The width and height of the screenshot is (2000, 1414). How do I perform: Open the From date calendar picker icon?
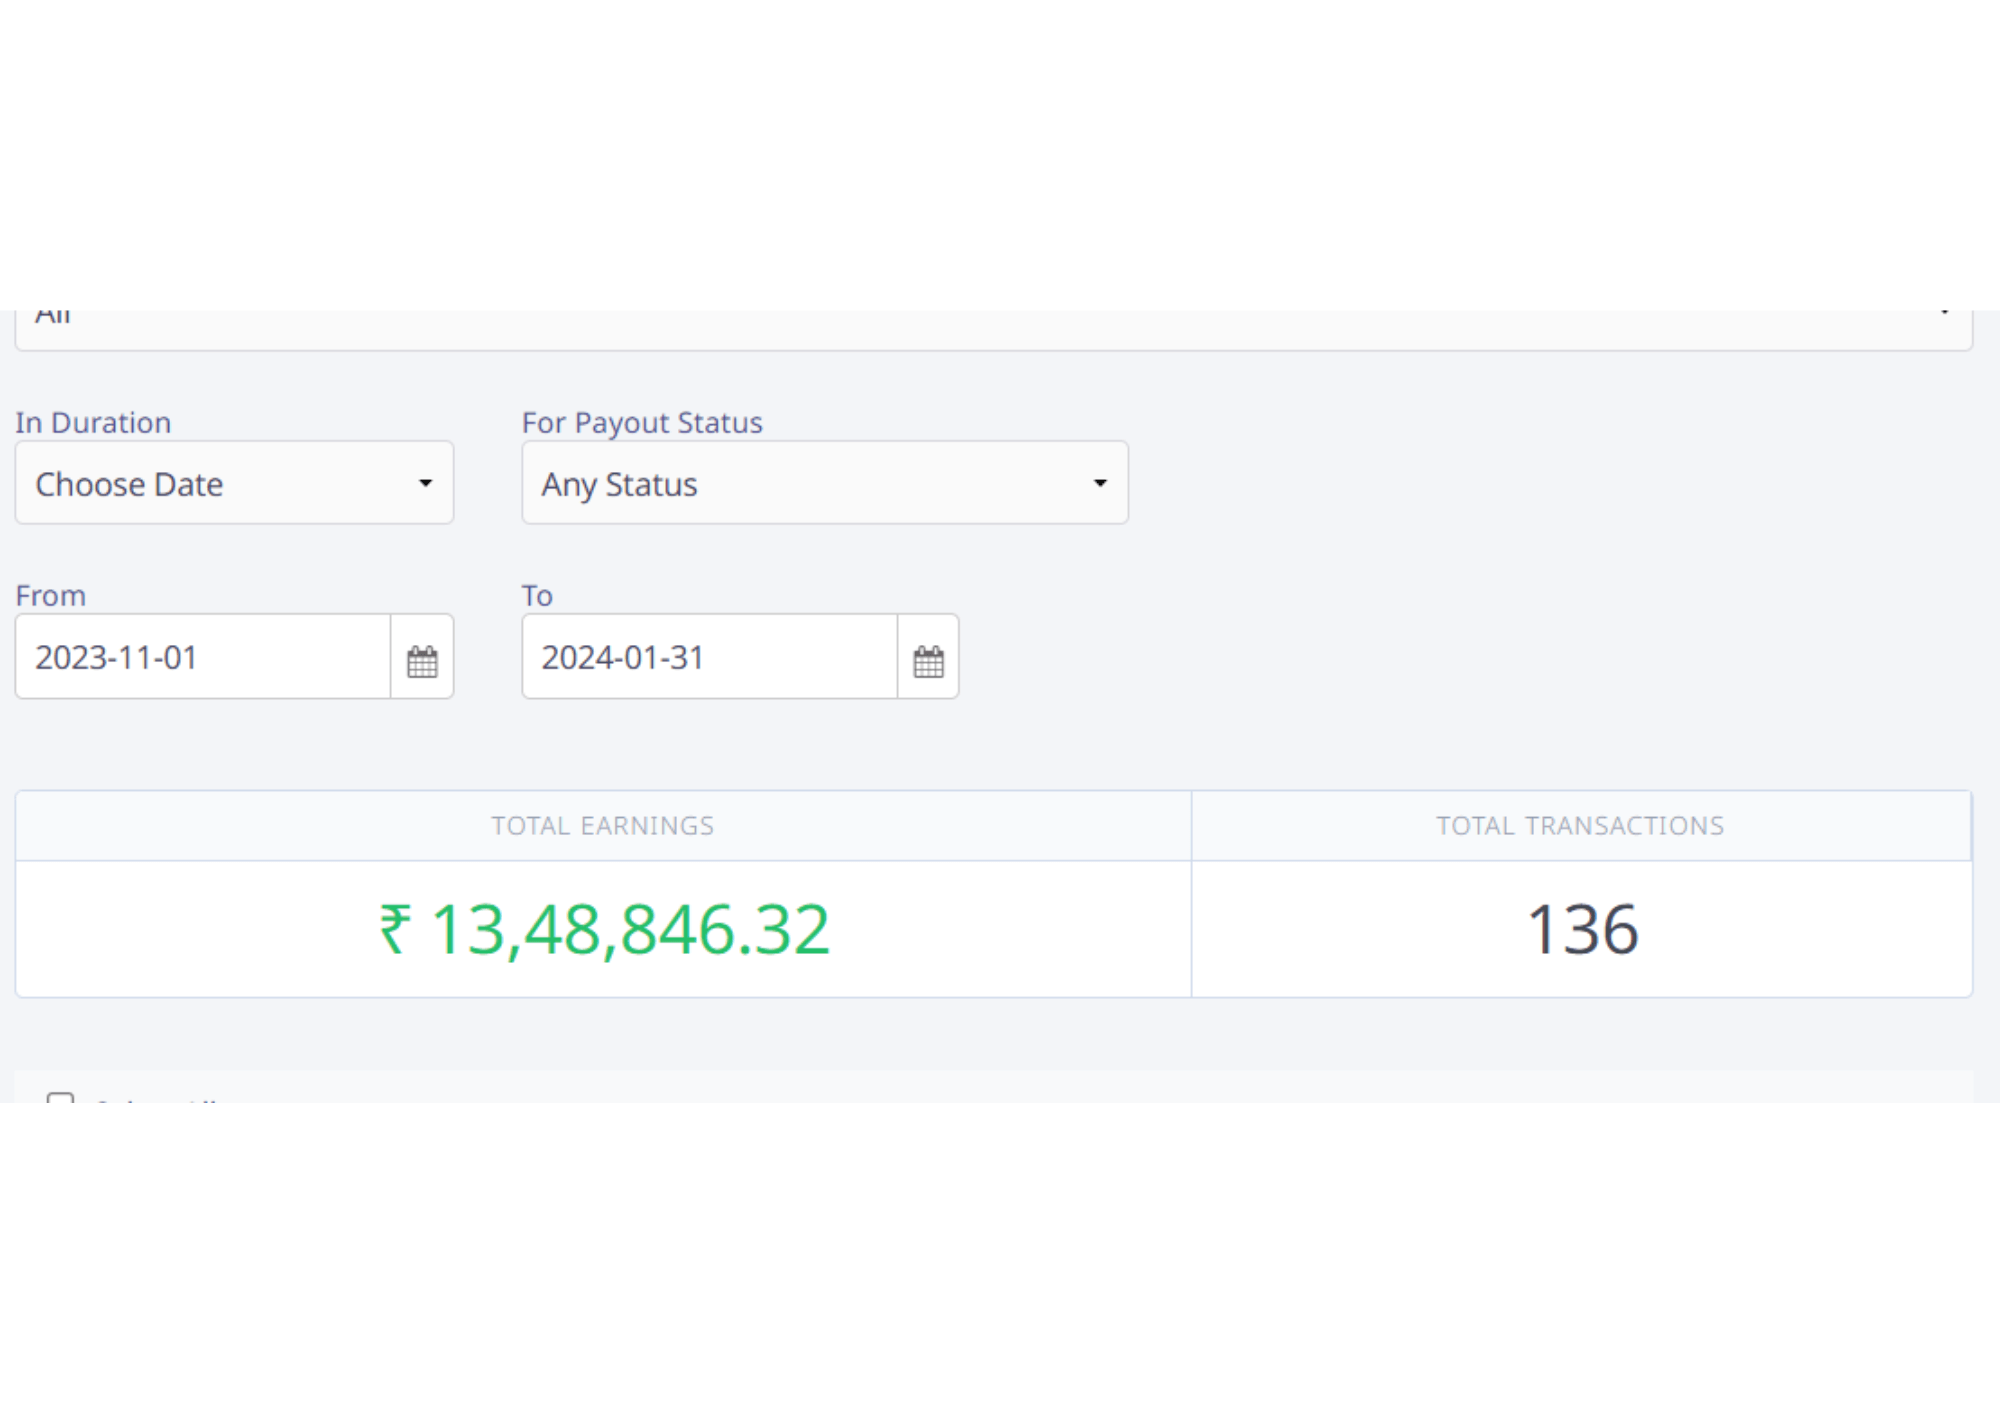(422, 660)
